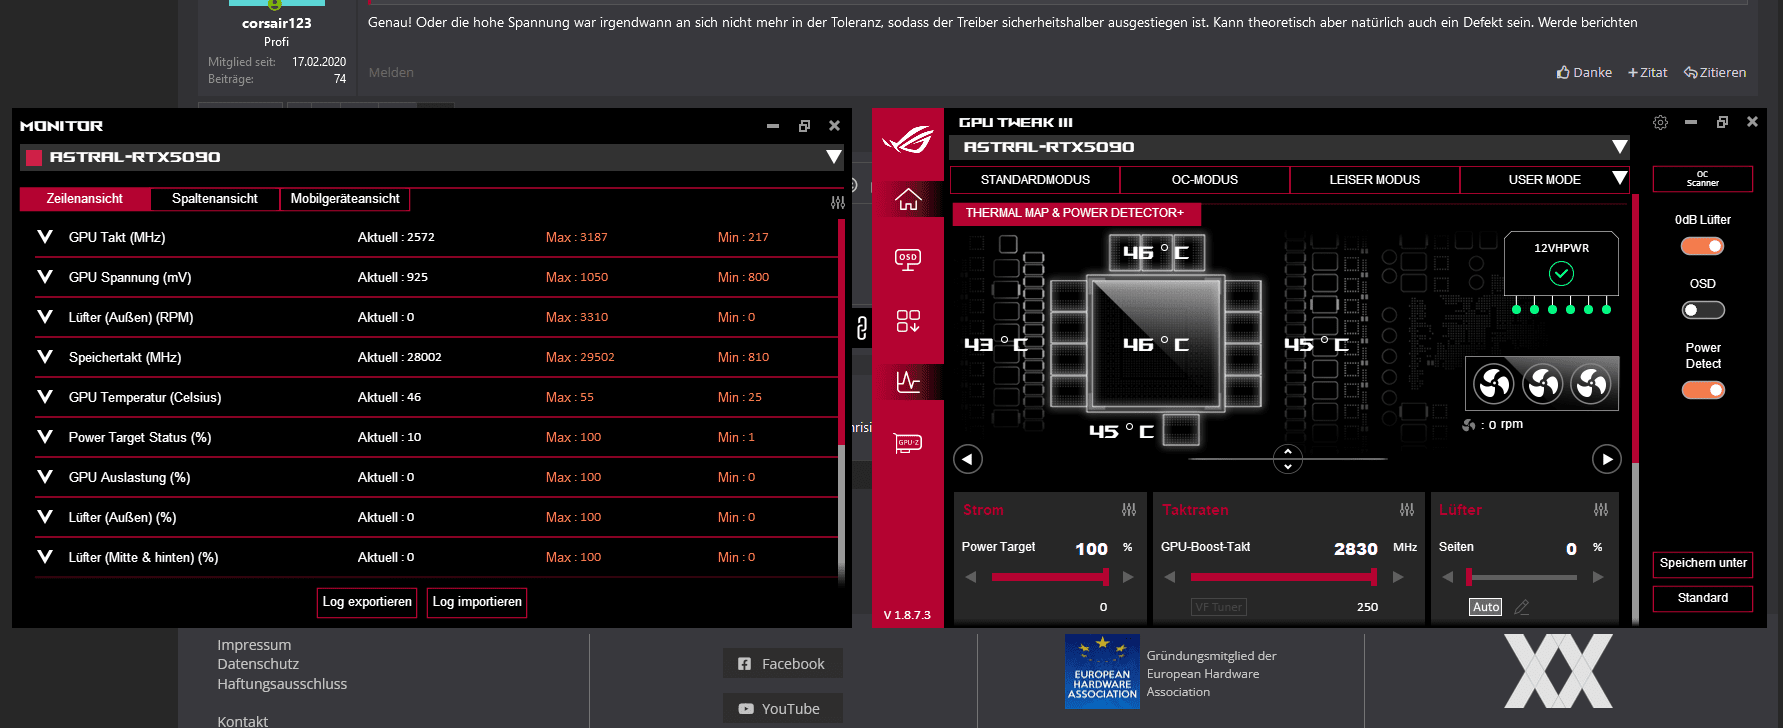Open ASTRAL-RTX5090 dropdown in Monitor window

point(833,157)
